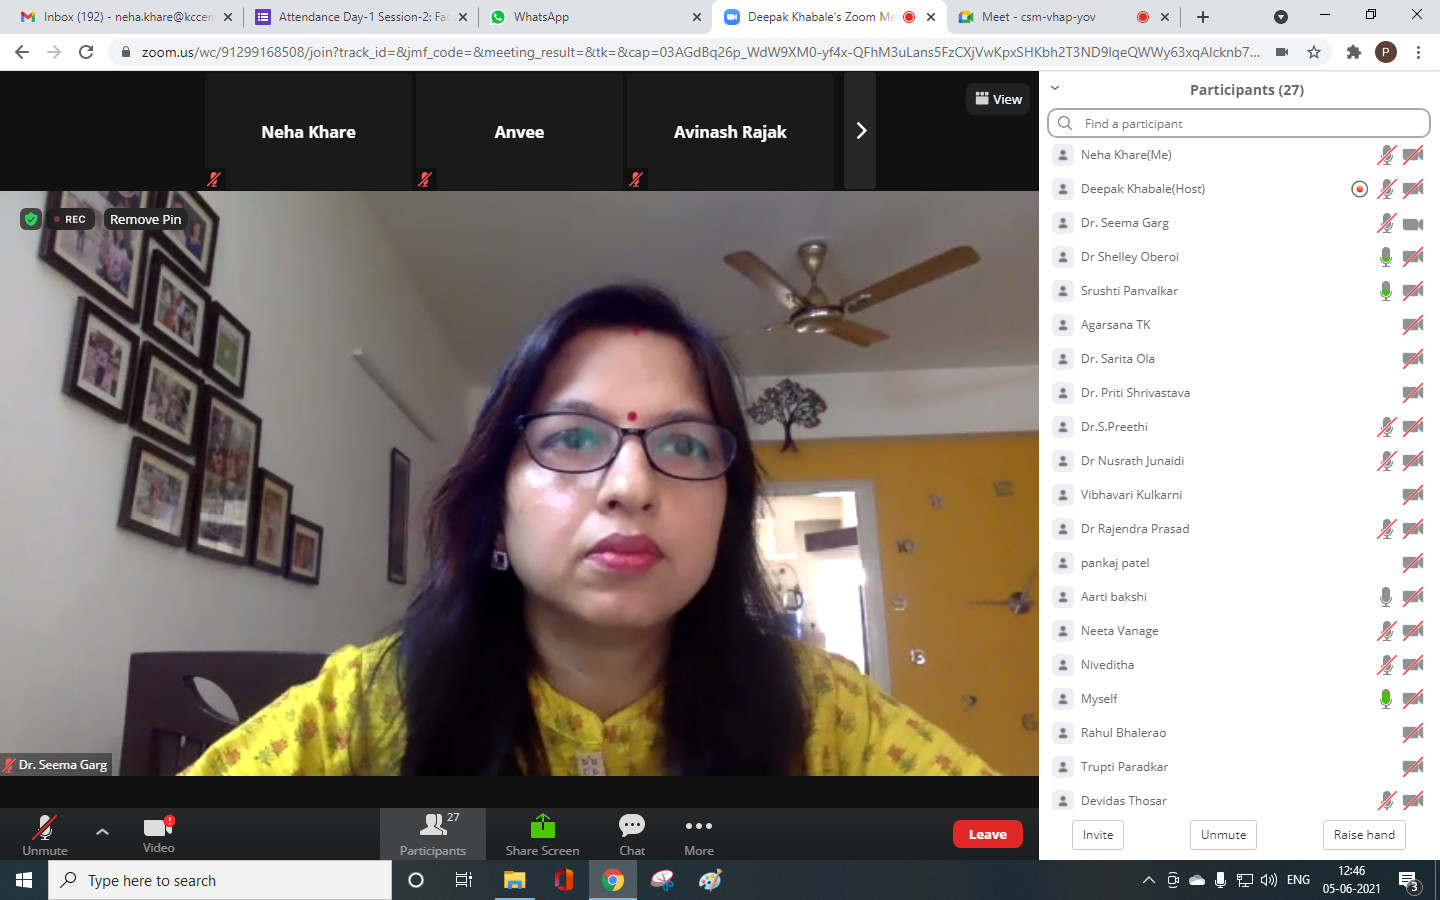Open the View layout dropdown
The width and height of the screenshot is (1440, 900).
tap(998, 99)
